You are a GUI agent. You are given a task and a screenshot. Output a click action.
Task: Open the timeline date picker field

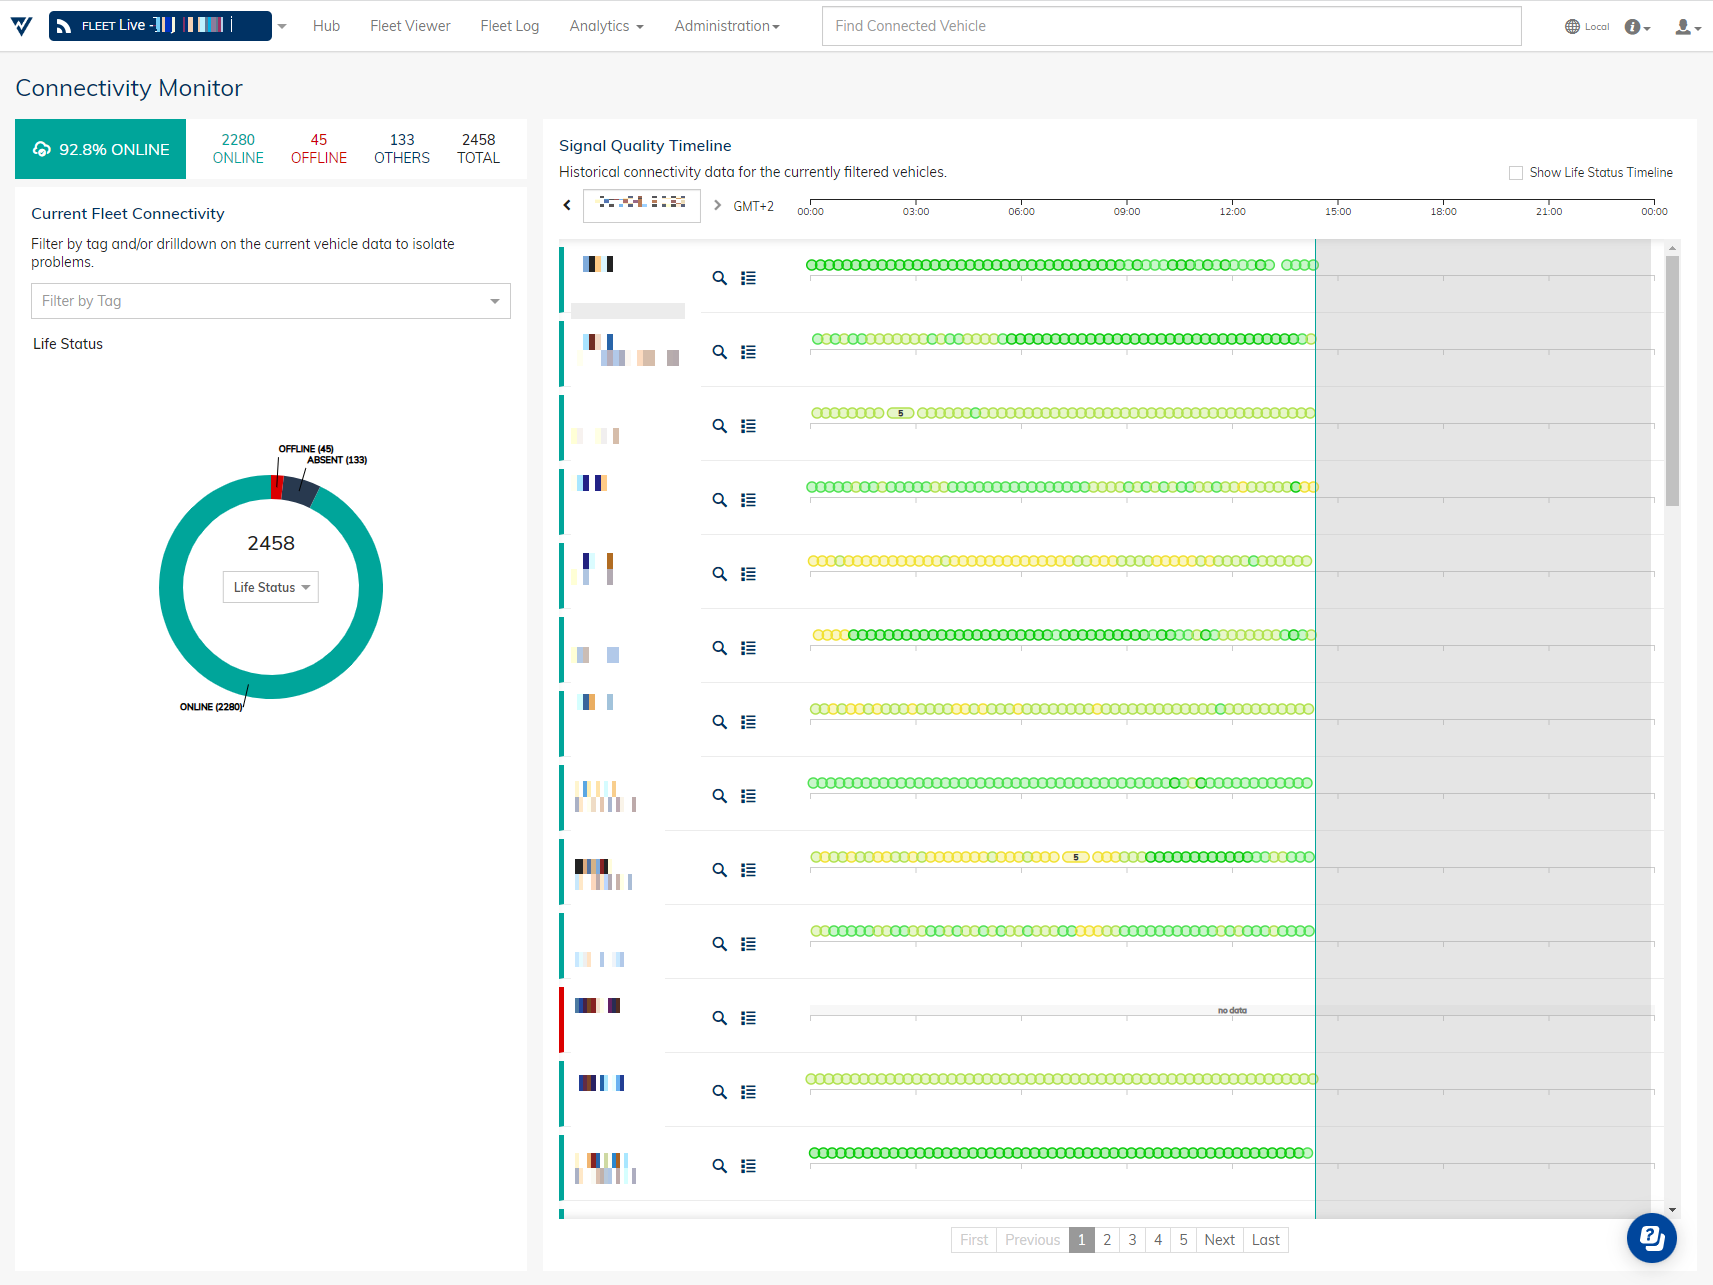click(x=642, y=205)
